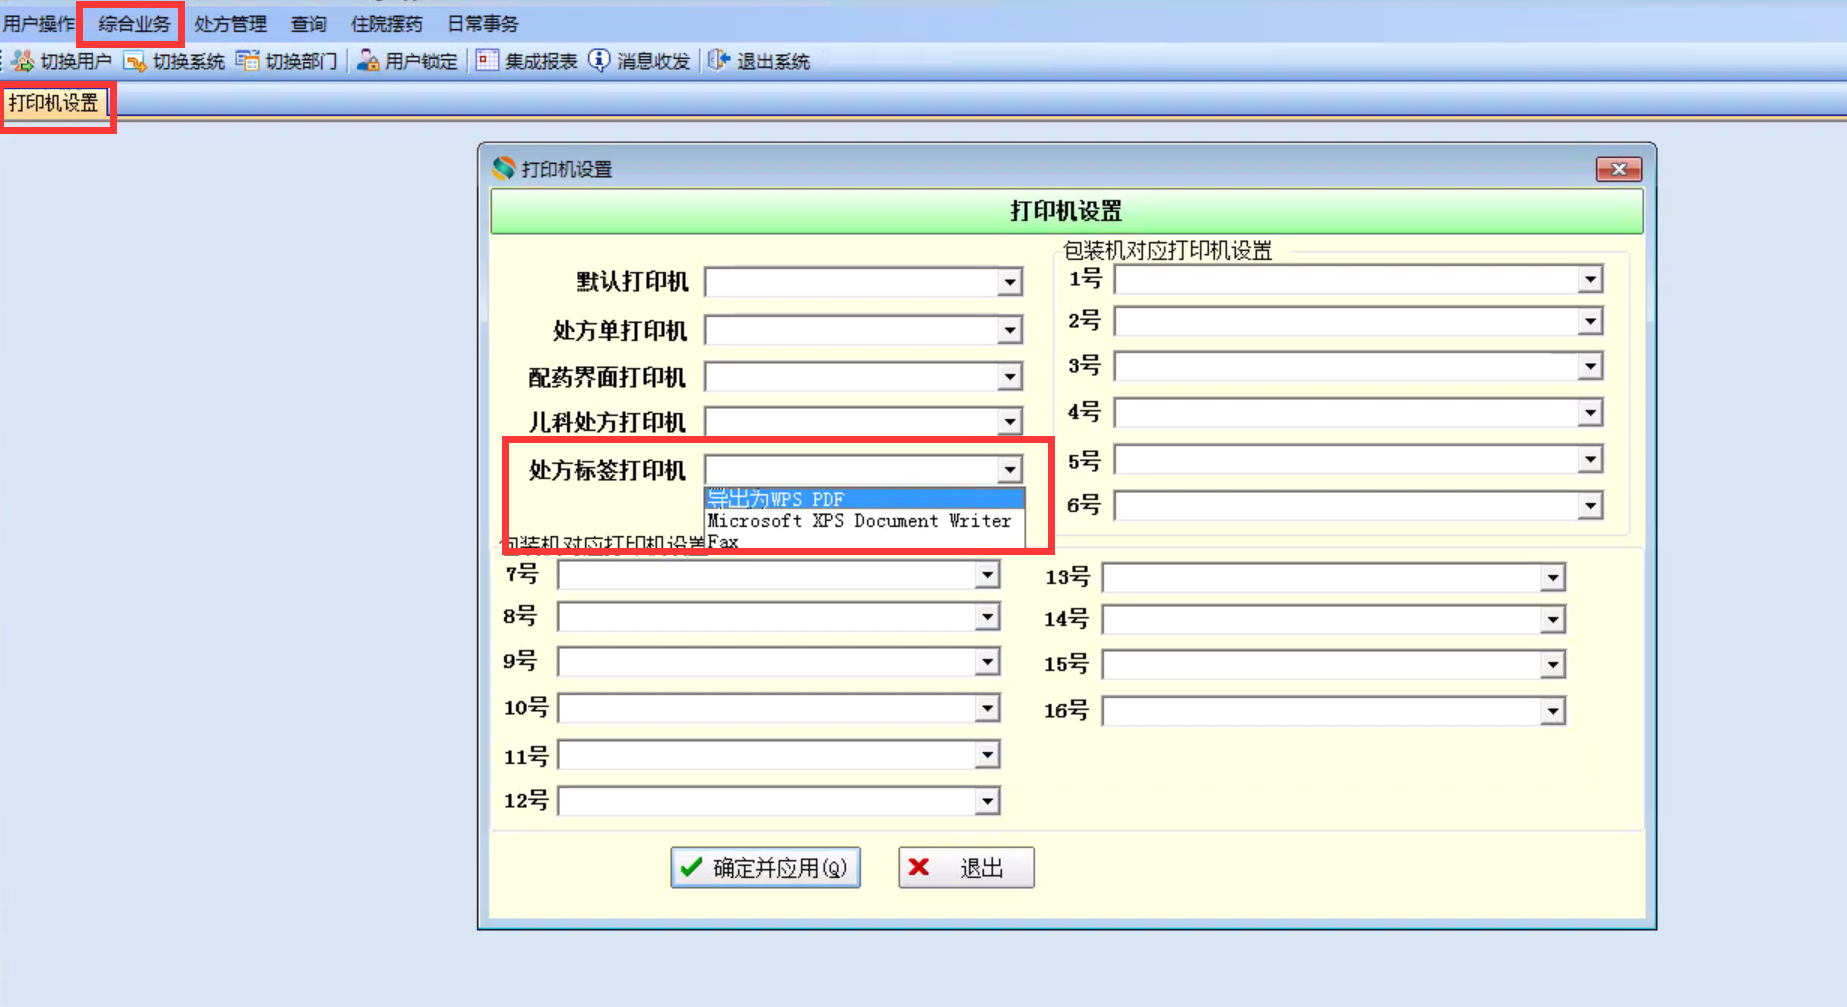Expand the 2号 packaging printer dropdown
This screenshot has width=1847, height=1007.
click(1590, 322)
